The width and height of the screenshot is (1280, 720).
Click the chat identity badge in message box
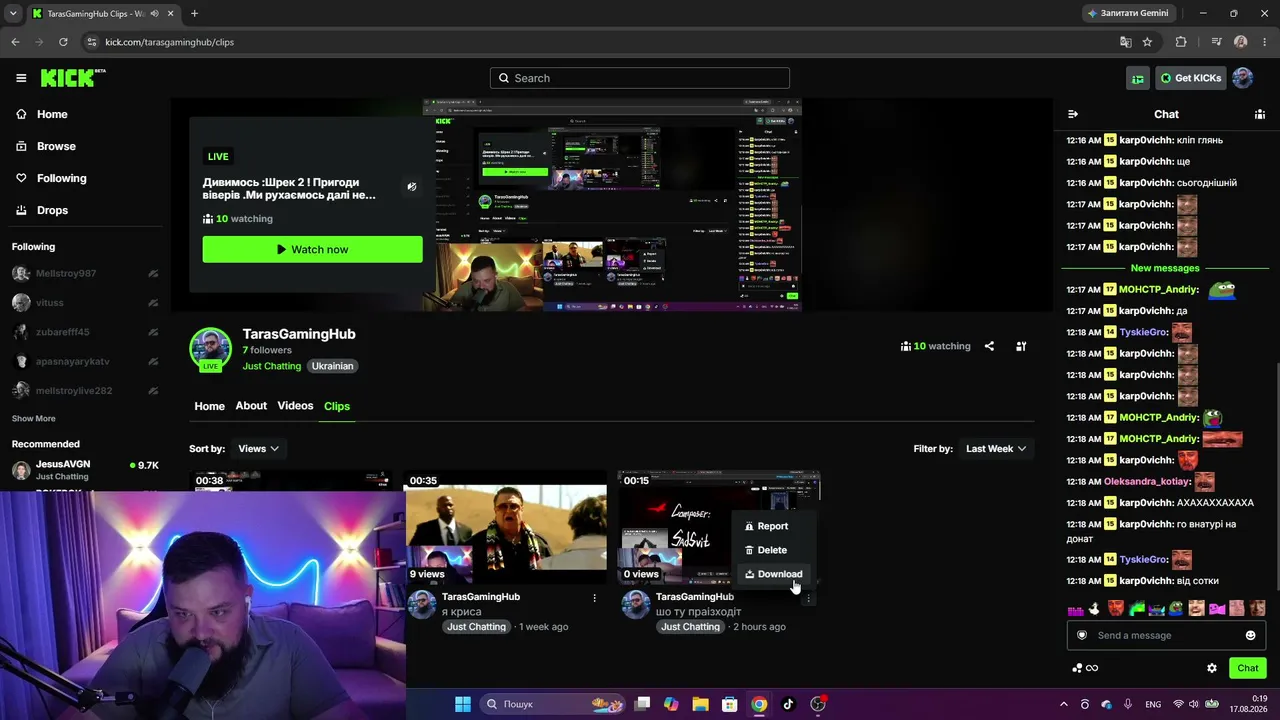click(x=1082, y=635)
